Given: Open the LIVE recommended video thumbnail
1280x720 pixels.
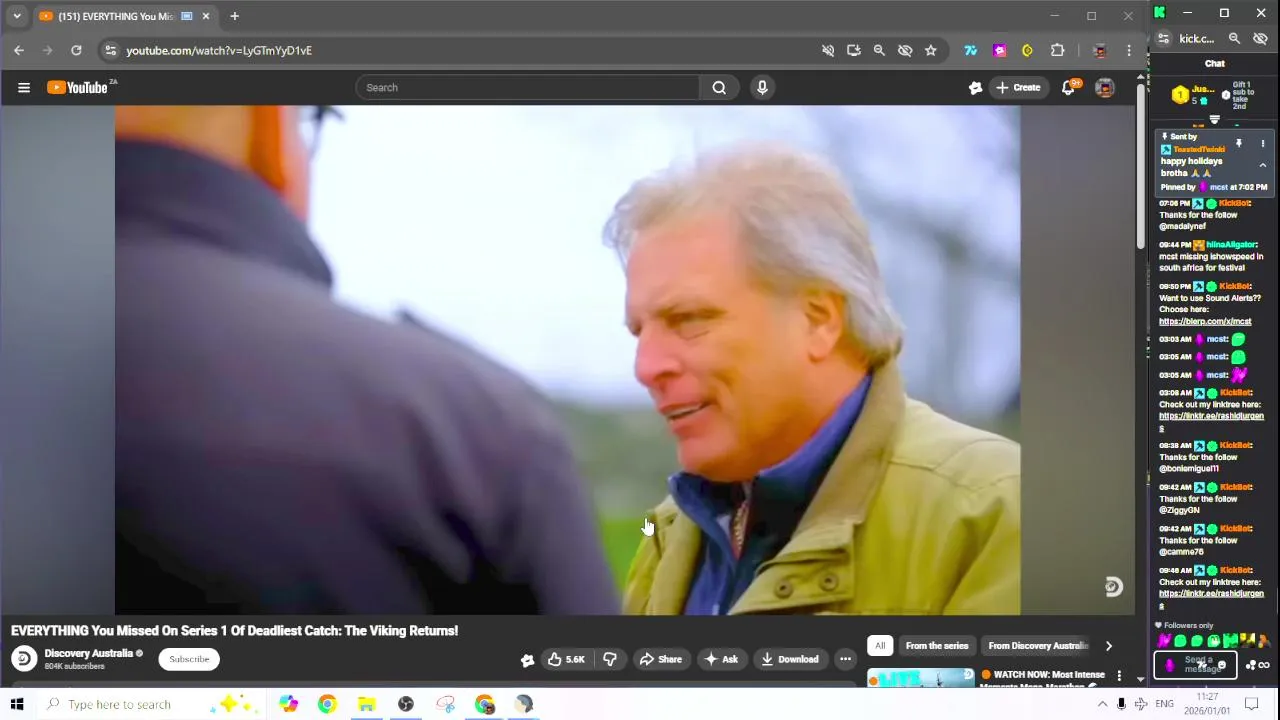Looking at the screenshot, I should tap(920, 678).
